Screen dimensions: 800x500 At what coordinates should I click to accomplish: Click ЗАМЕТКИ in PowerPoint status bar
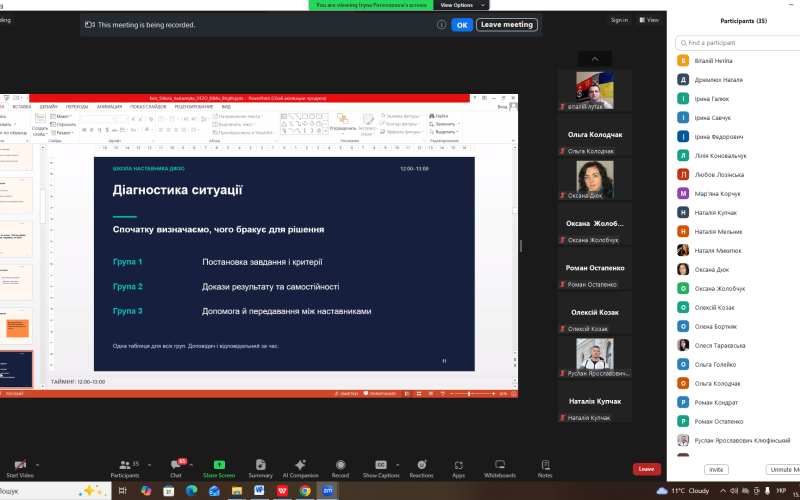[x=346, y=394]
